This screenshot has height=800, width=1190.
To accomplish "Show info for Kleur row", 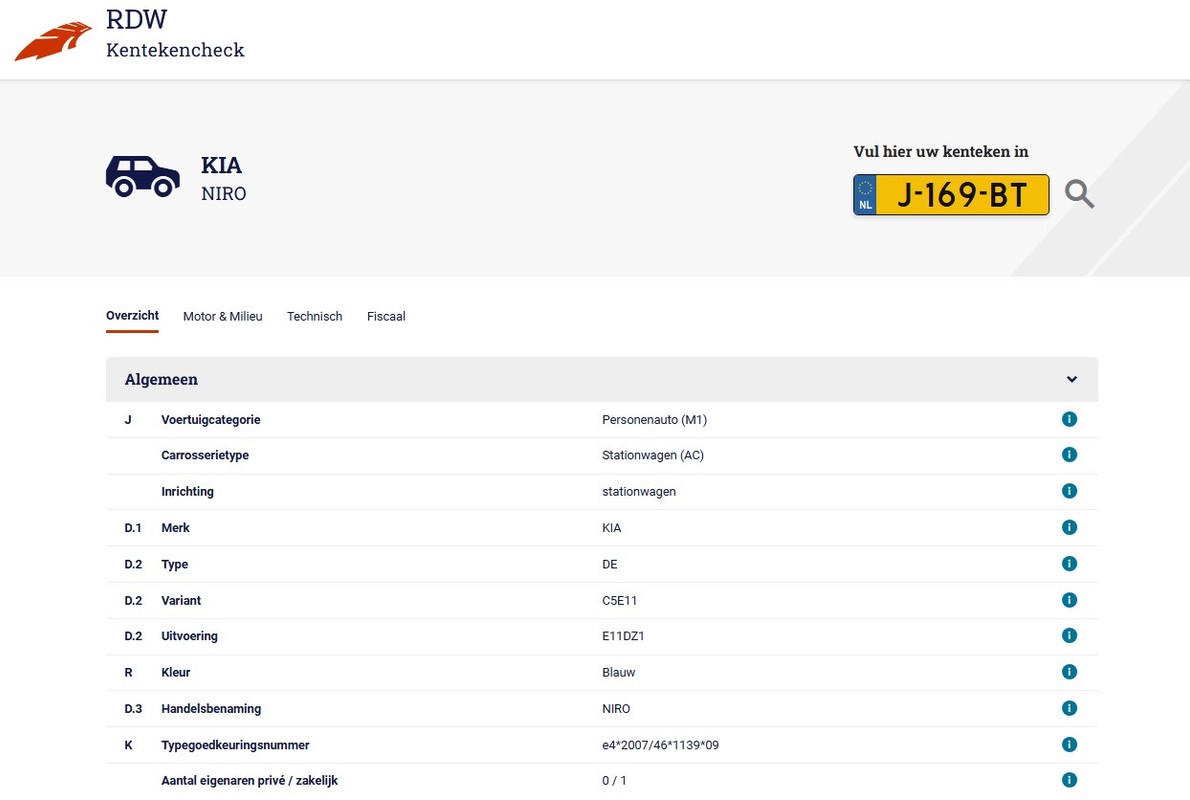I will click(1069, 672).
